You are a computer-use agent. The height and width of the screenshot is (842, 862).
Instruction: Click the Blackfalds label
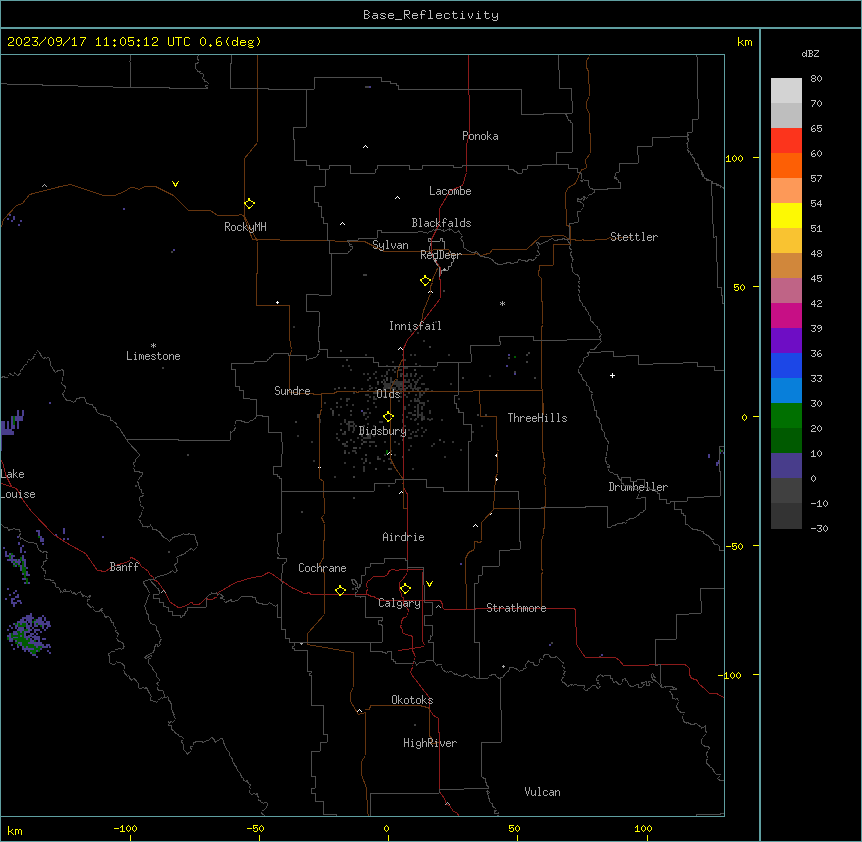(441, 223)
